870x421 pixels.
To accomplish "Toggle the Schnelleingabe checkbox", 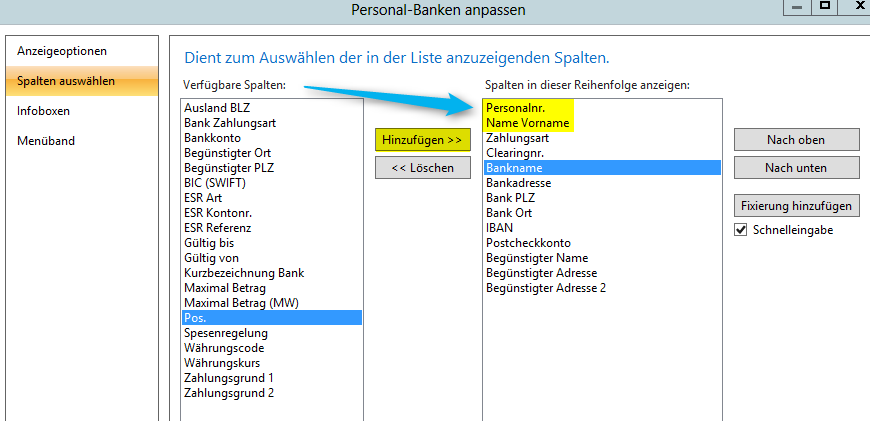I will tap(741, 230).
